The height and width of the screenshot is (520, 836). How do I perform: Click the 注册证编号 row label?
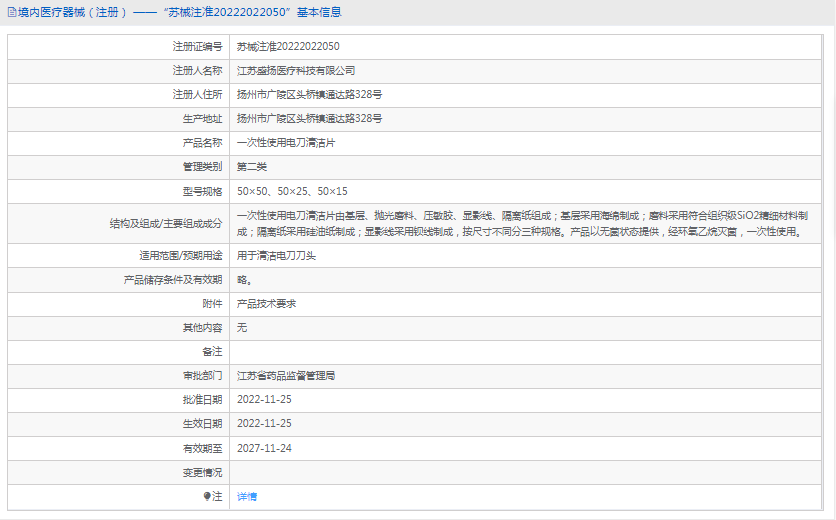click(x=197, y=46)
